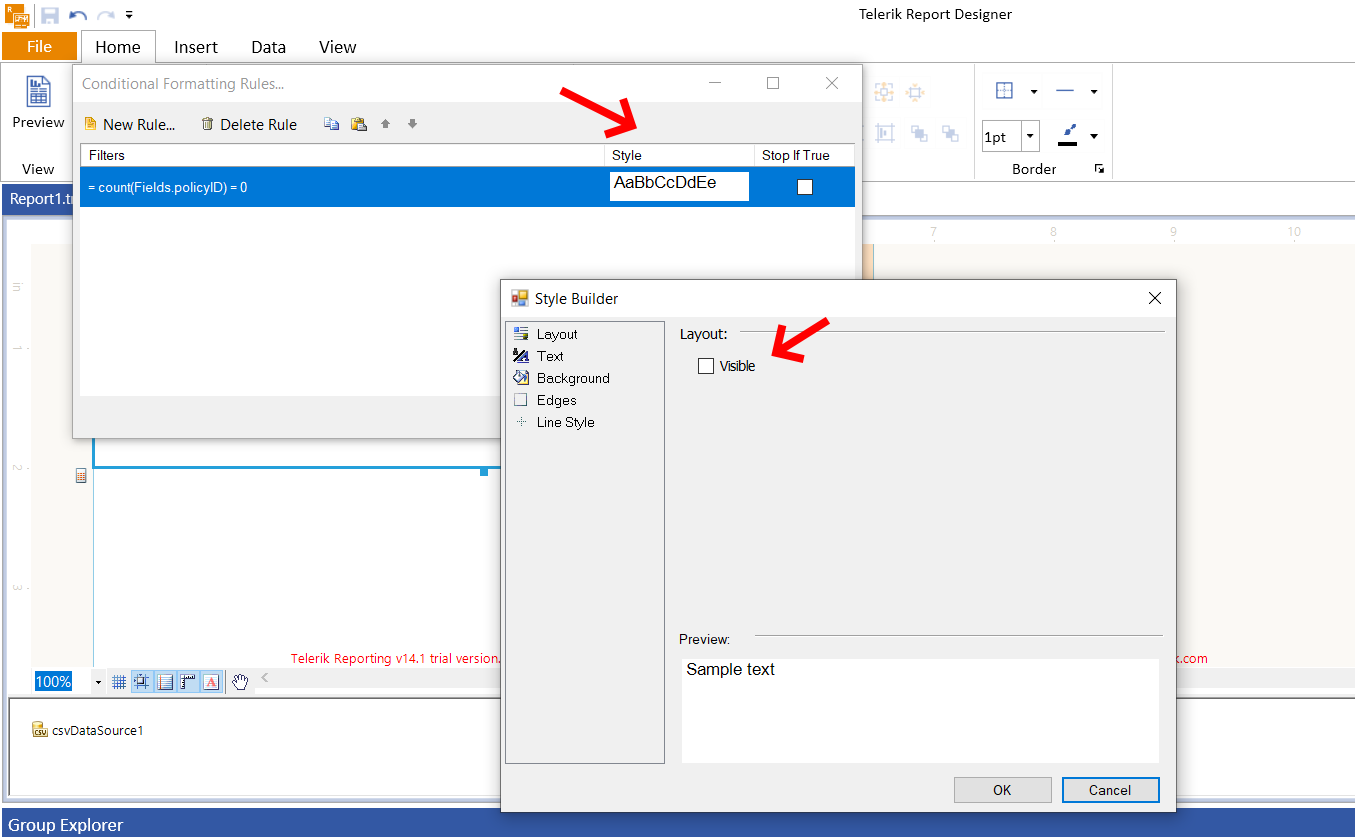Viewport: 1355px width, 837px height.
Task: Click the border line style icon
Action: point(1065,91)
